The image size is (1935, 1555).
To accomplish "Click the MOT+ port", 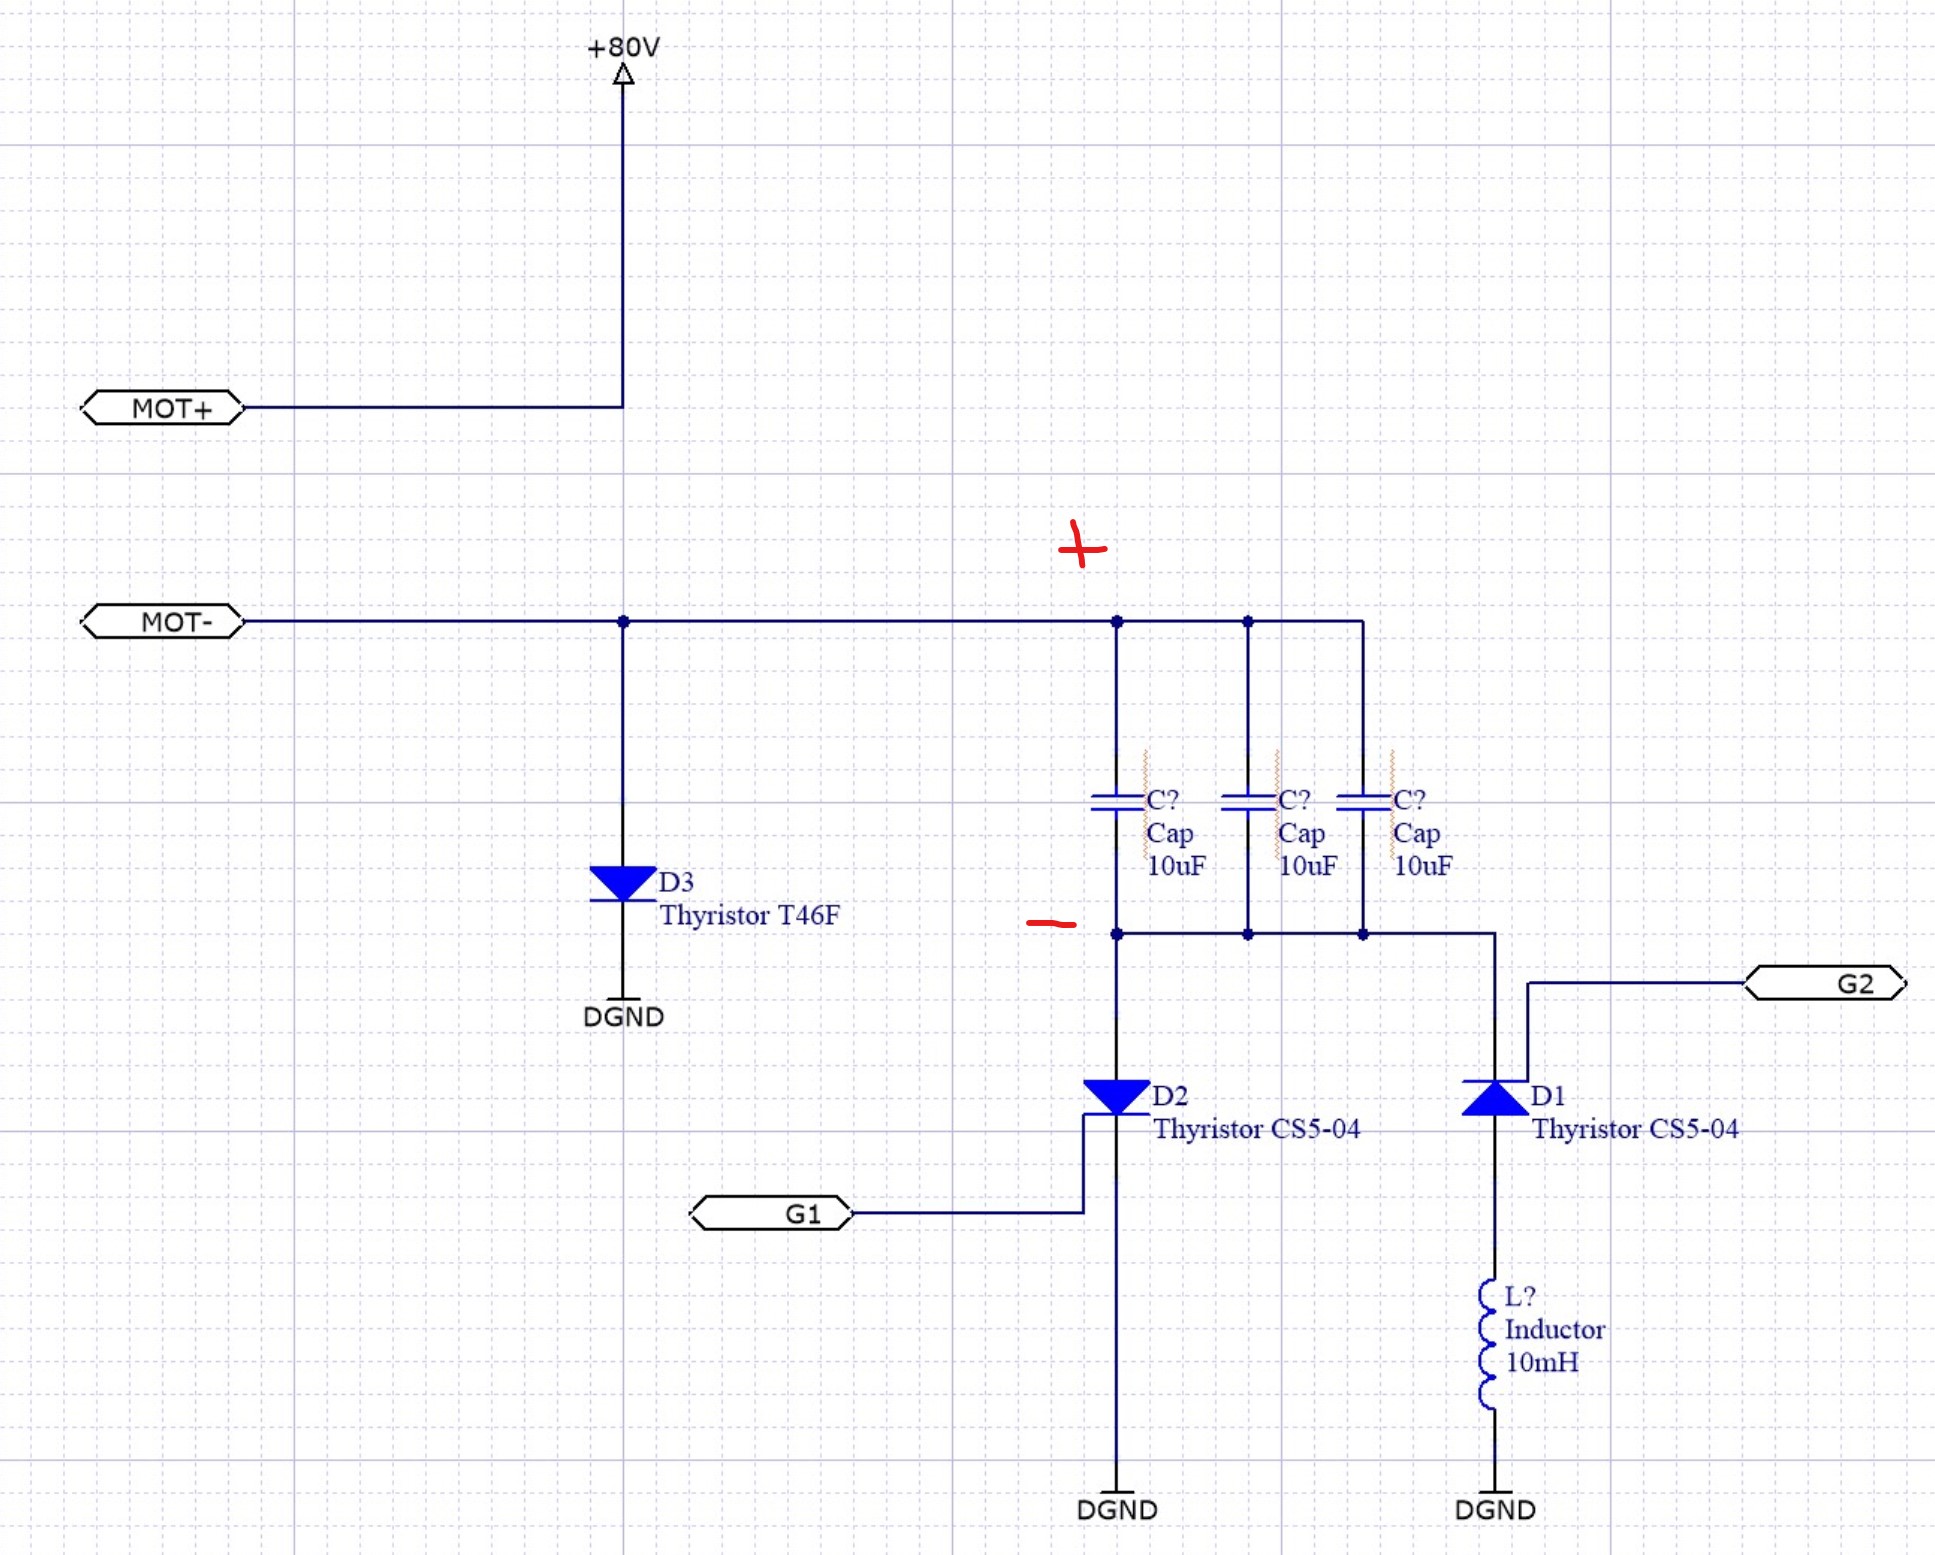I will [162, 408].
